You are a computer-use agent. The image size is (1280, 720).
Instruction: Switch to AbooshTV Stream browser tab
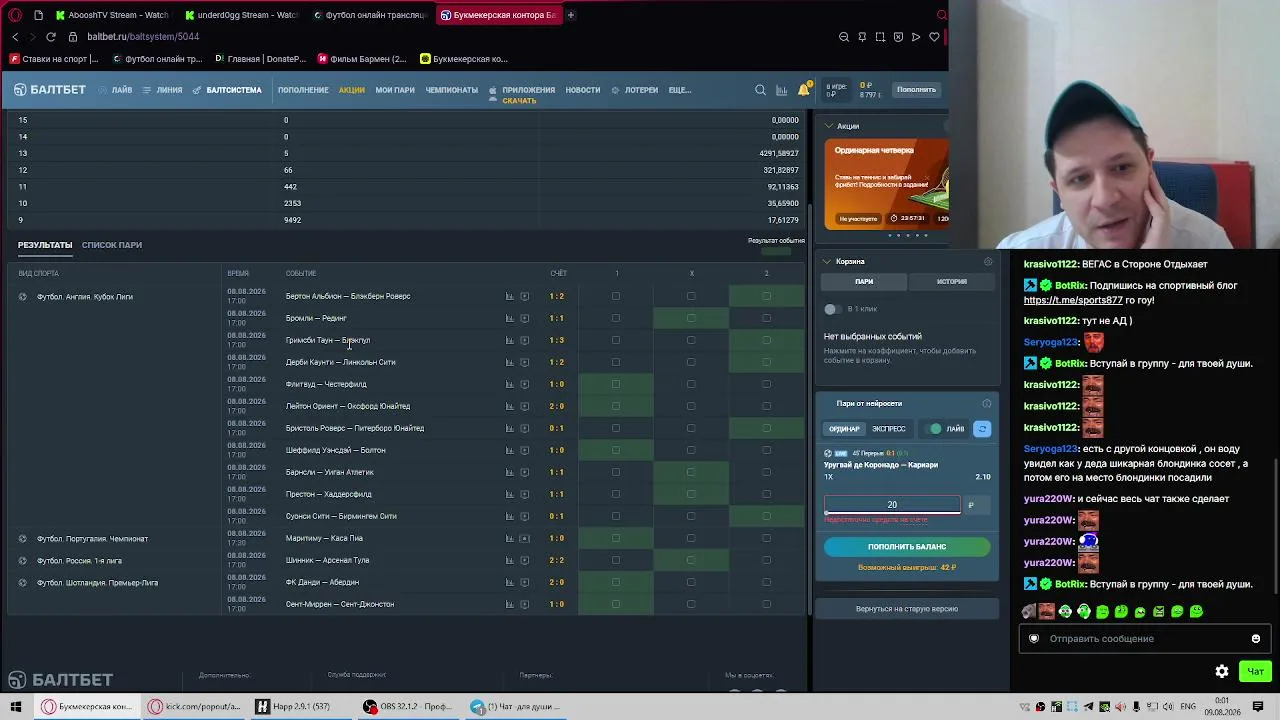112,15
